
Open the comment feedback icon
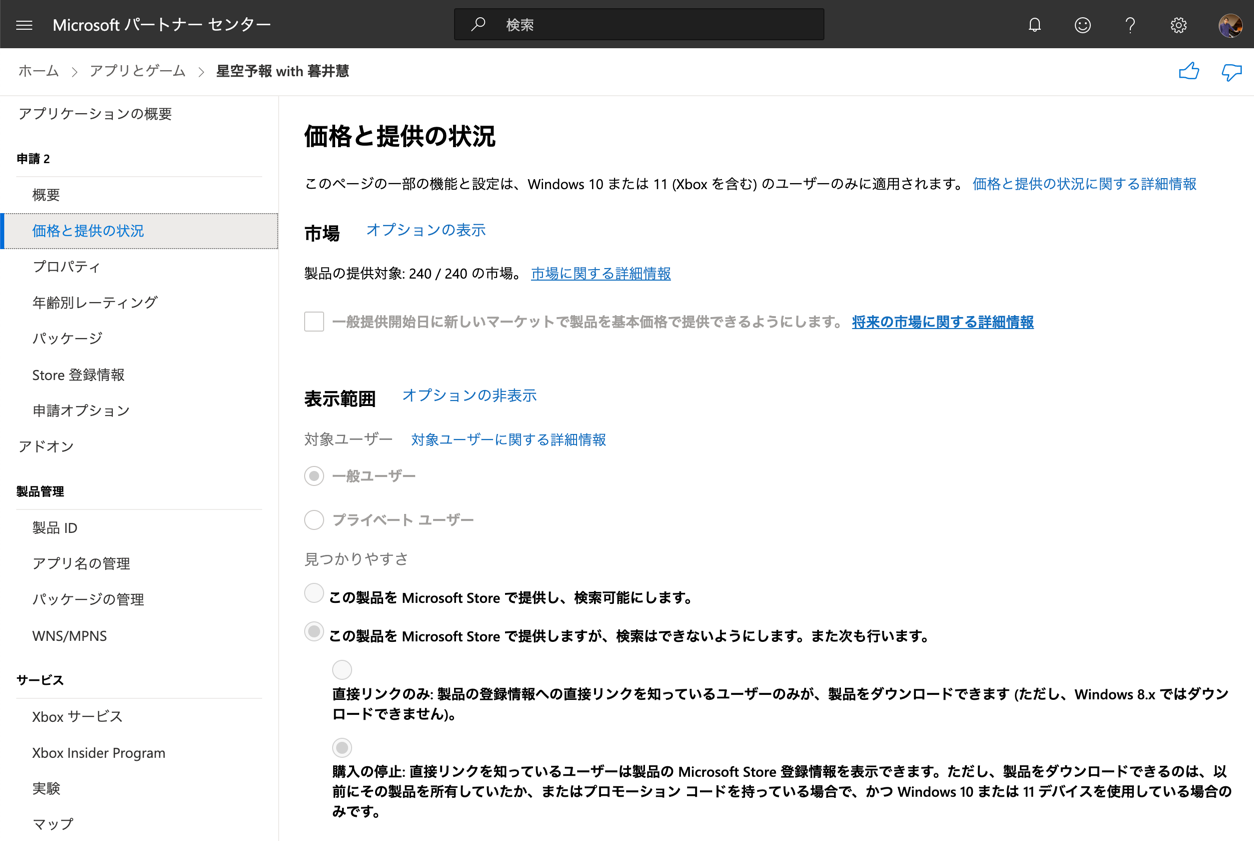(x=1230, y=71)
